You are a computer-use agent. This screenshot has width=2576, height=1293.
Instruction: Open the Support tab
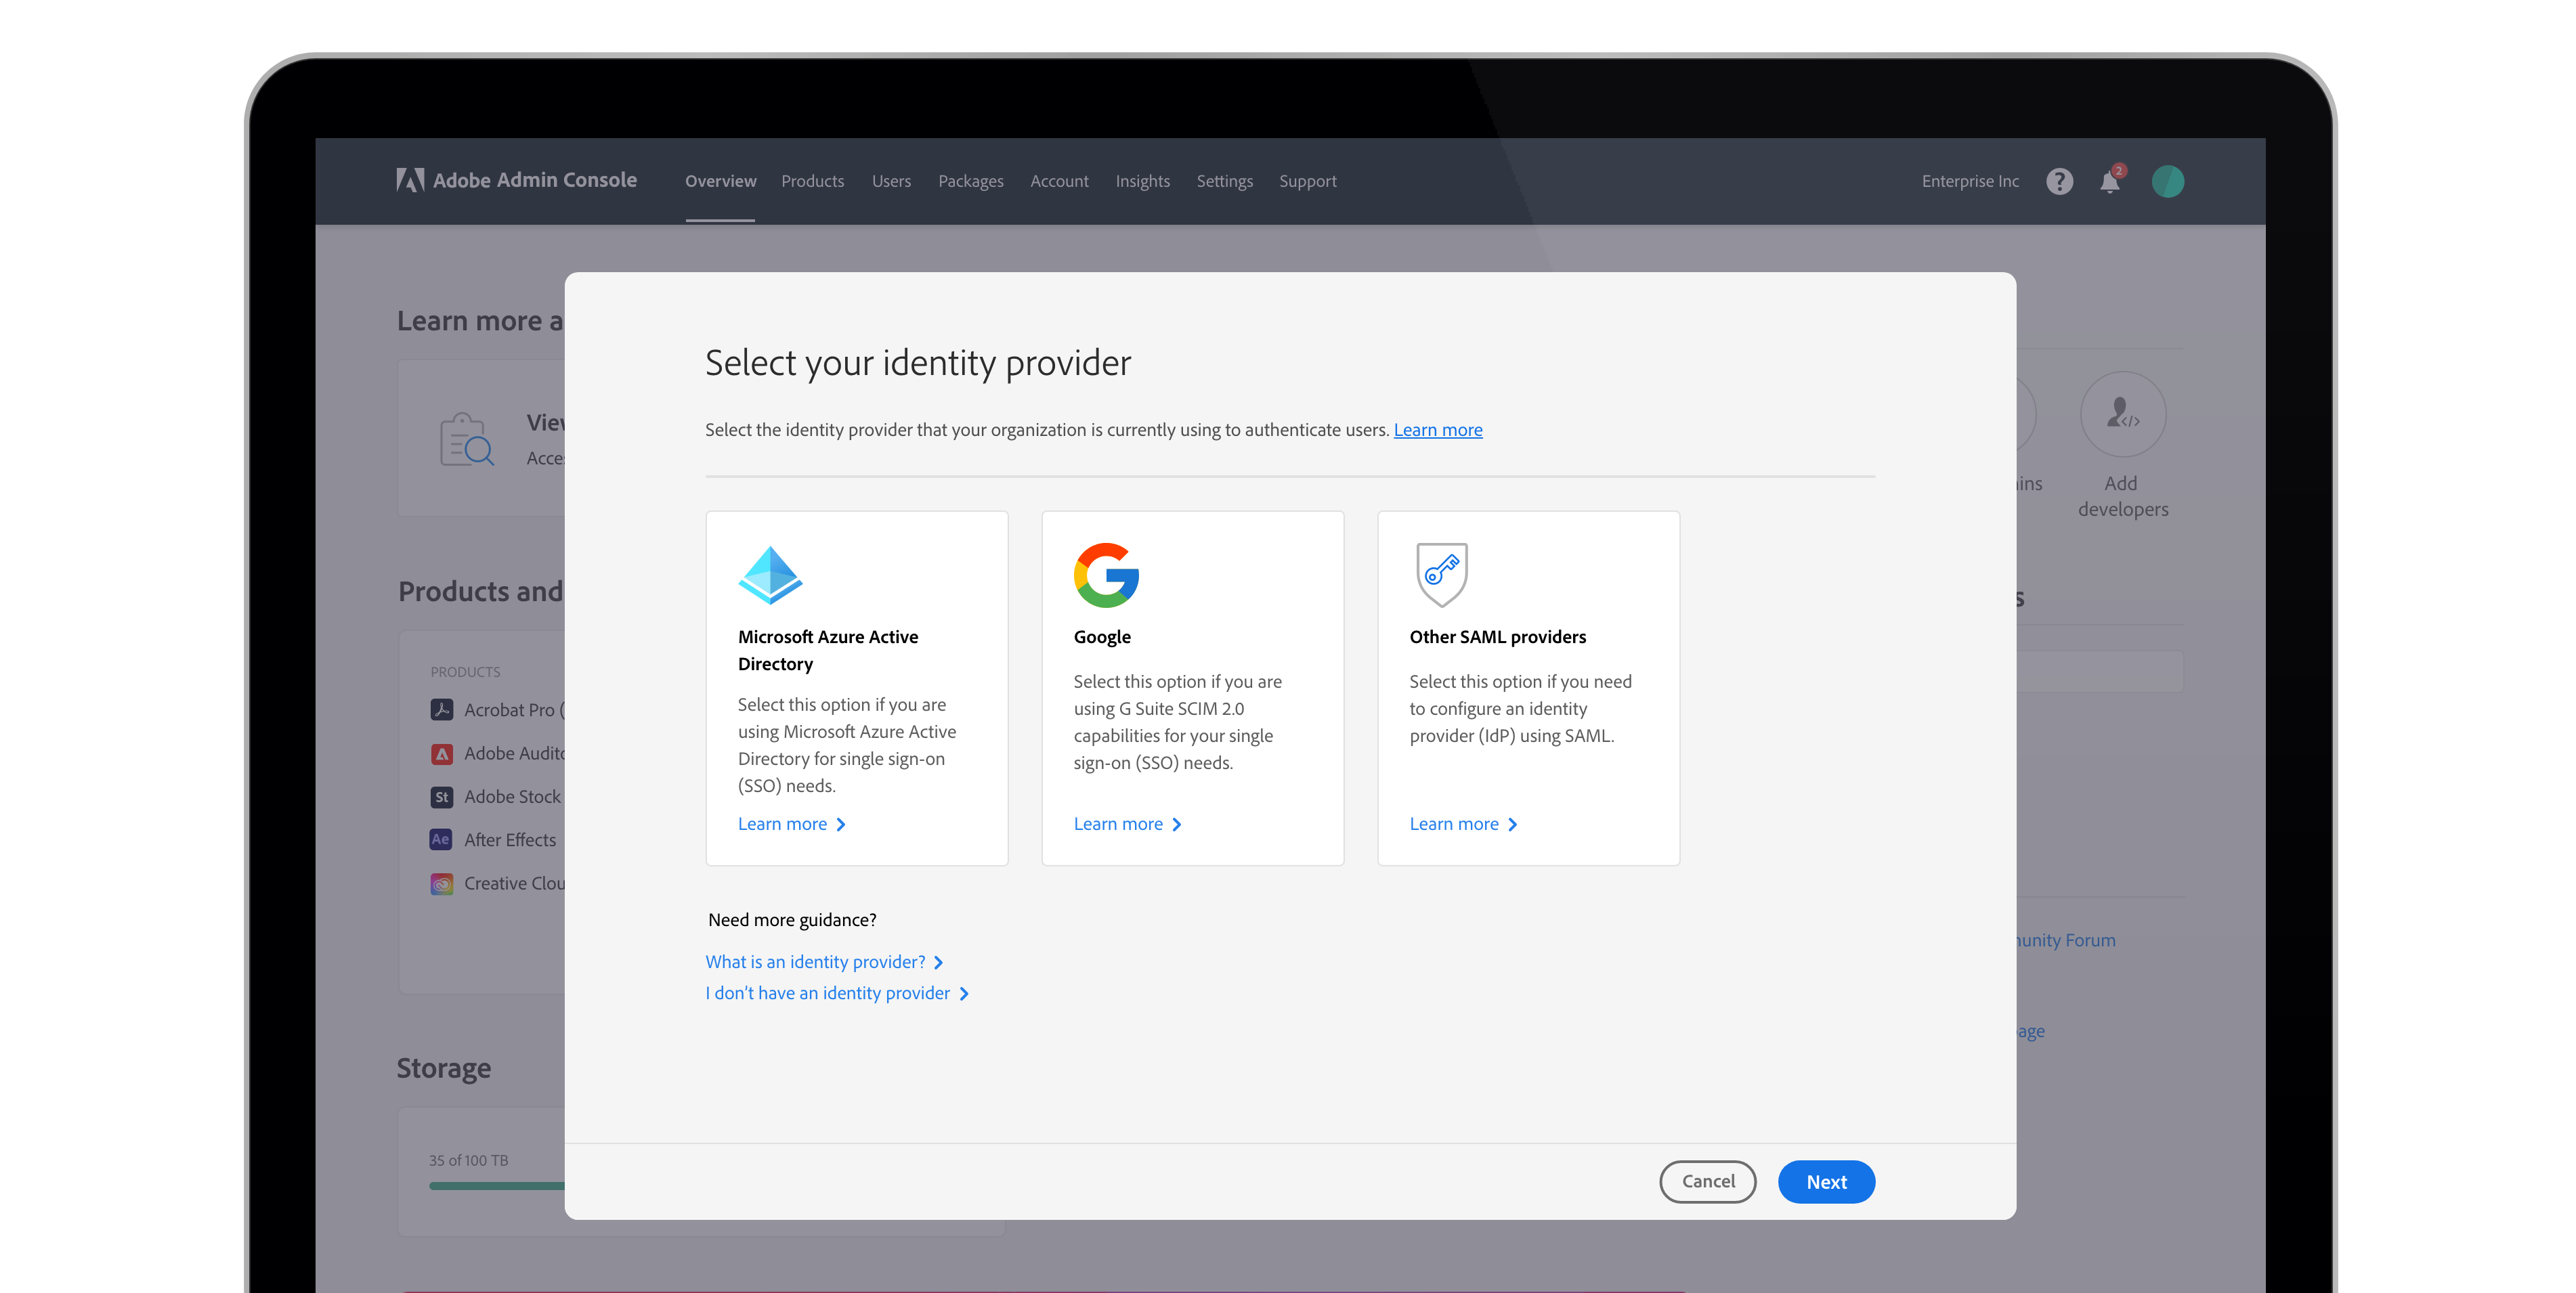[1307, 181]
